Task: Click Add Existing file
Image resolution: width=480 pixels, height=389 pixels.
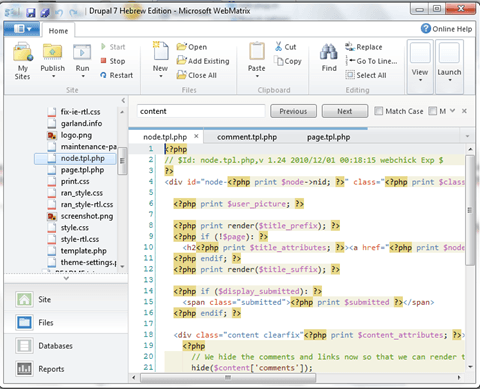Action: 203,61
